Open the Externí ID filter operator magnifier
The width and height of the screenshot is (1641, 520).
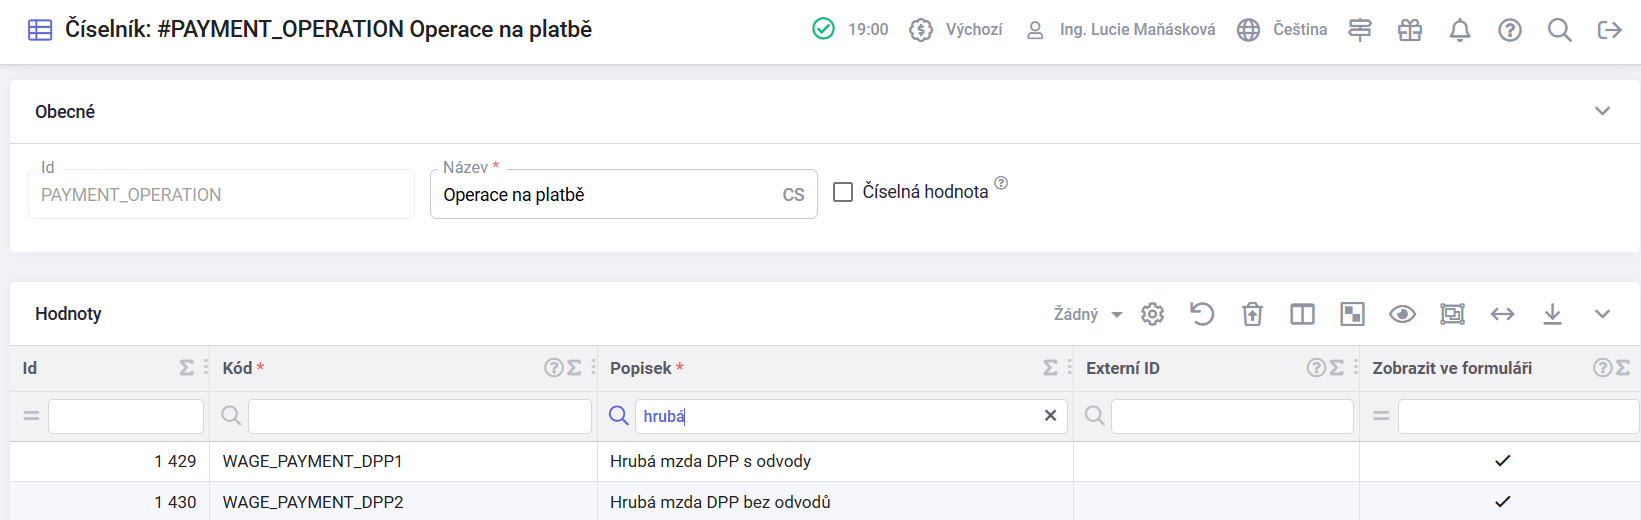[1095, 416]
